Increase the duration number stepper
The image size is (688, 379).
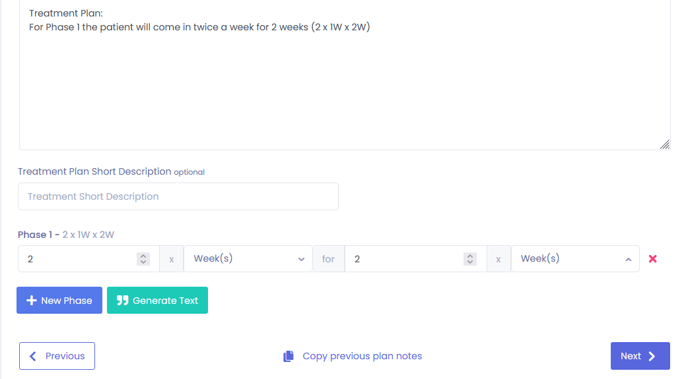[470, 256]
